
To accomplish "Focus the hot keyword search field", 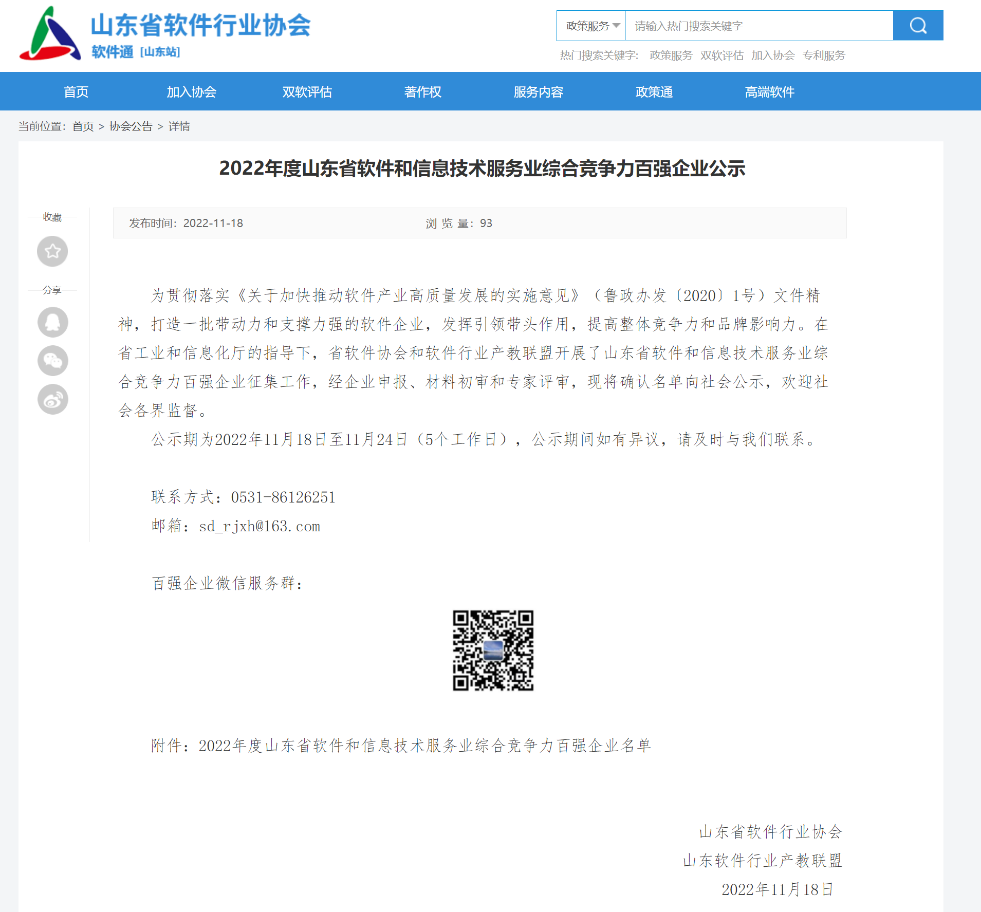I will (758, 26).
